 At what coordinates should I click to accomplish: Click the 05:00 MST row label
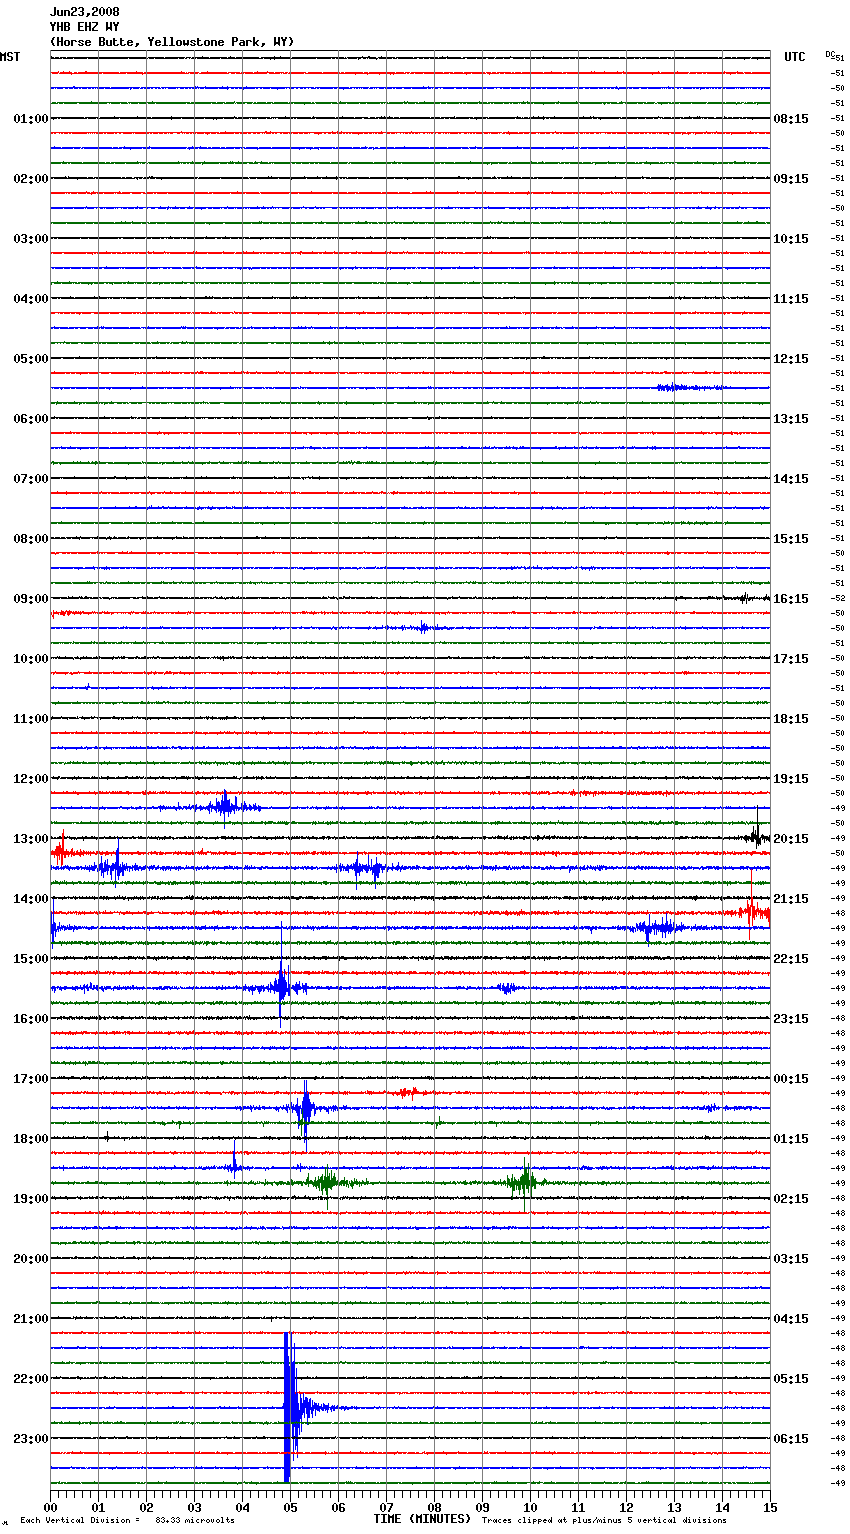[x=31, y=359]
